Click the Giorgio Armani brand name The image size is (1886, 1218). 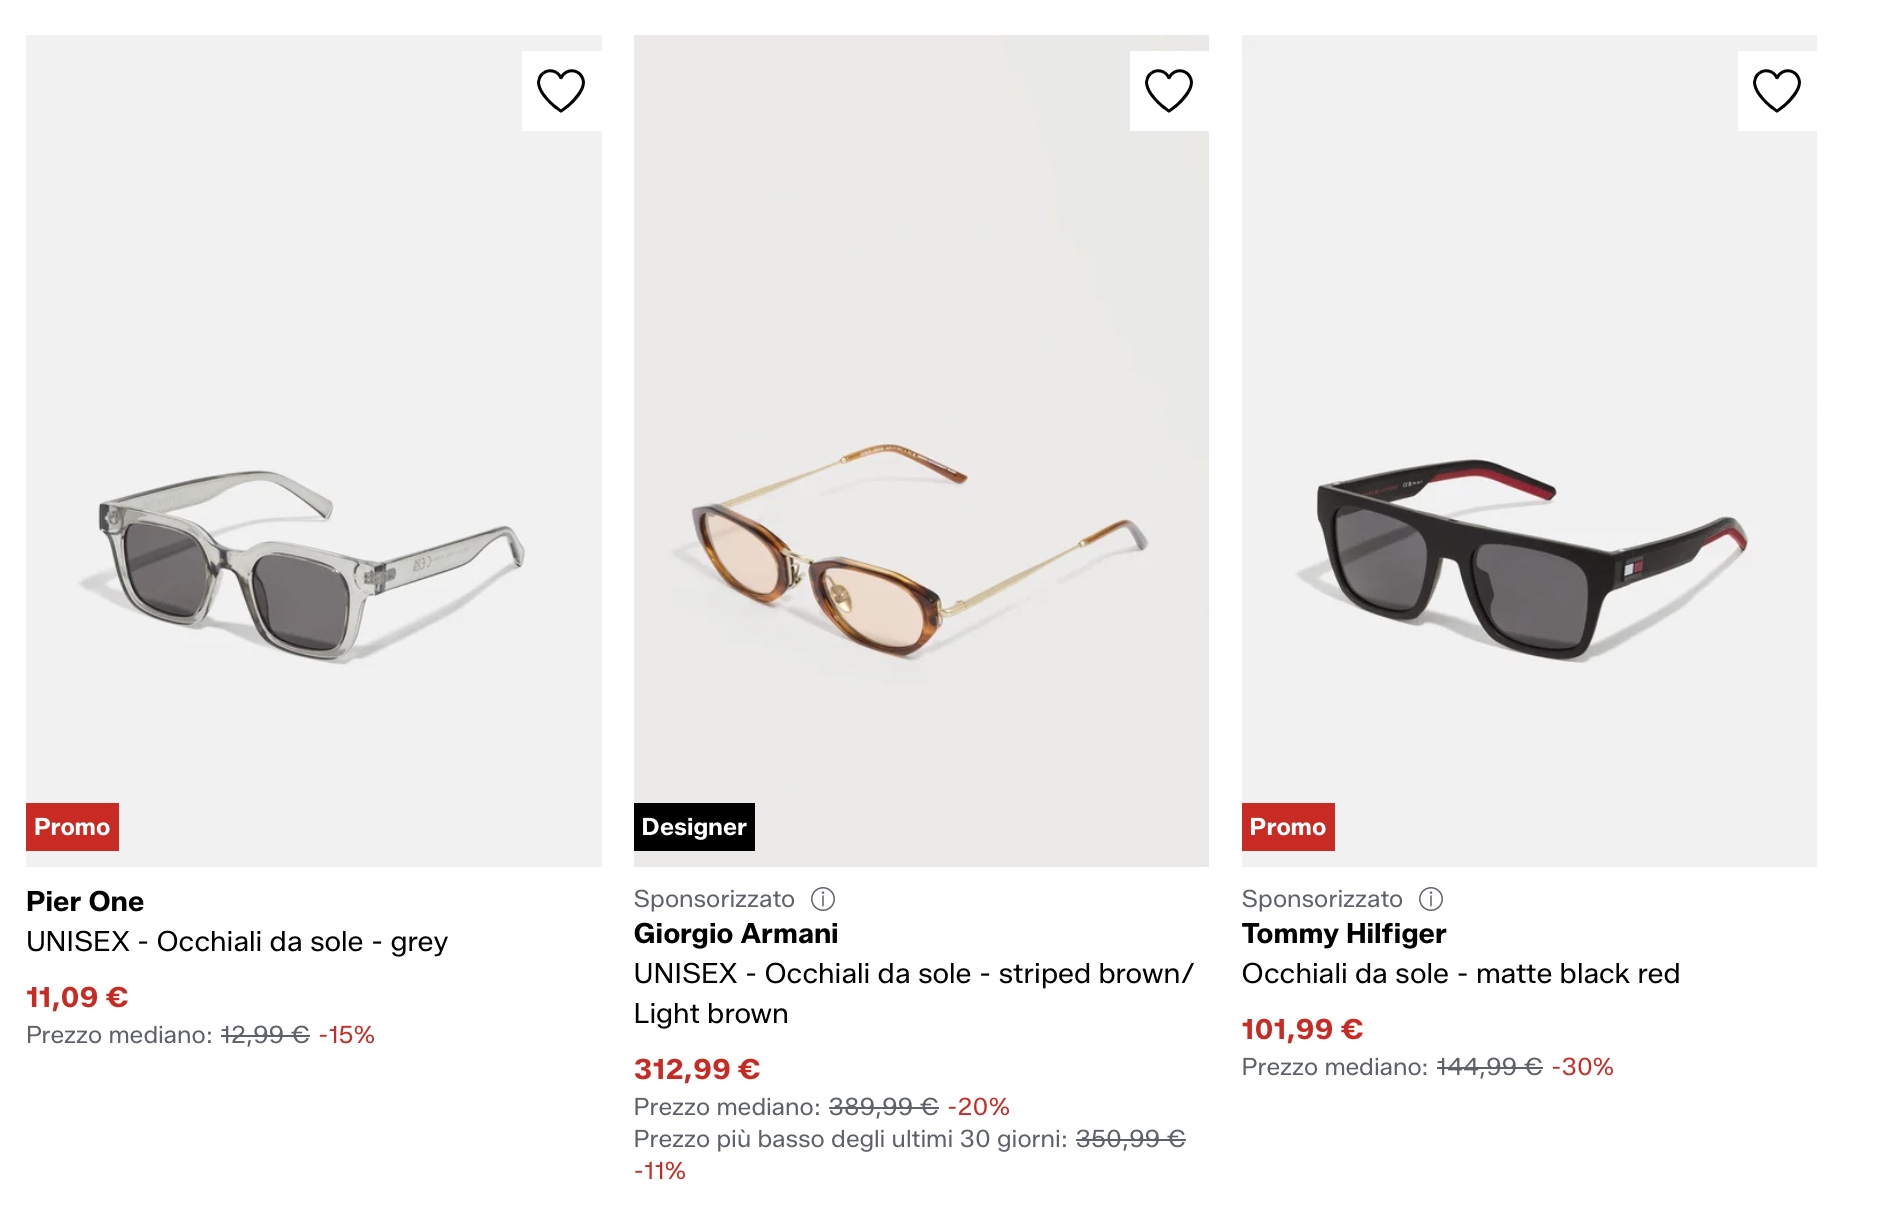click(736, 933)
